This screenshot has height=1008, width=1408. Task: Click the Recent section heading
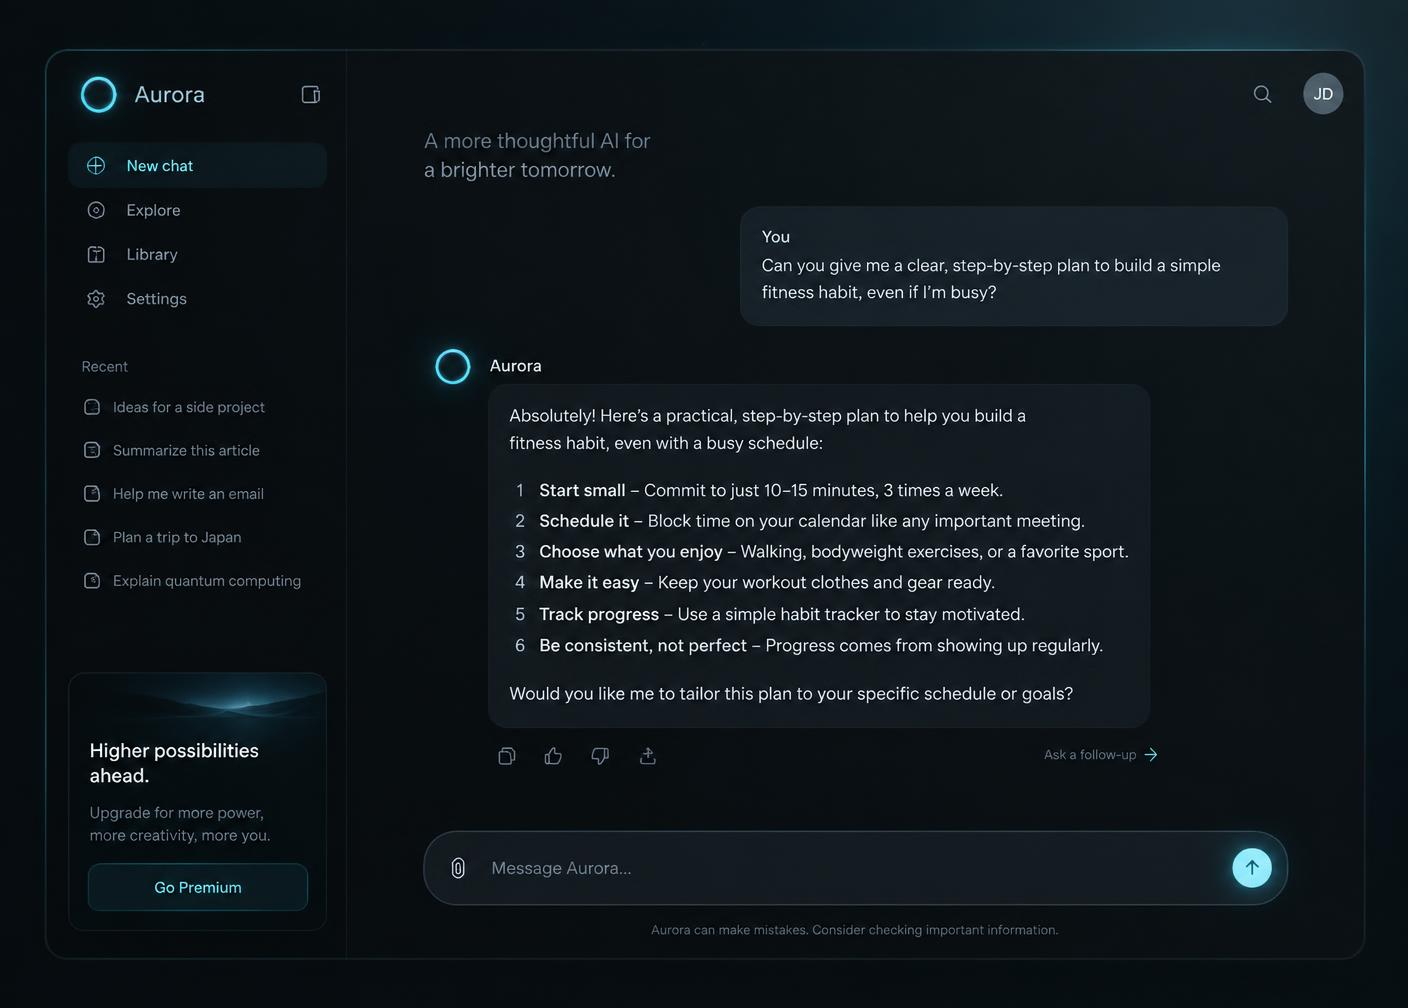(105, 367)
